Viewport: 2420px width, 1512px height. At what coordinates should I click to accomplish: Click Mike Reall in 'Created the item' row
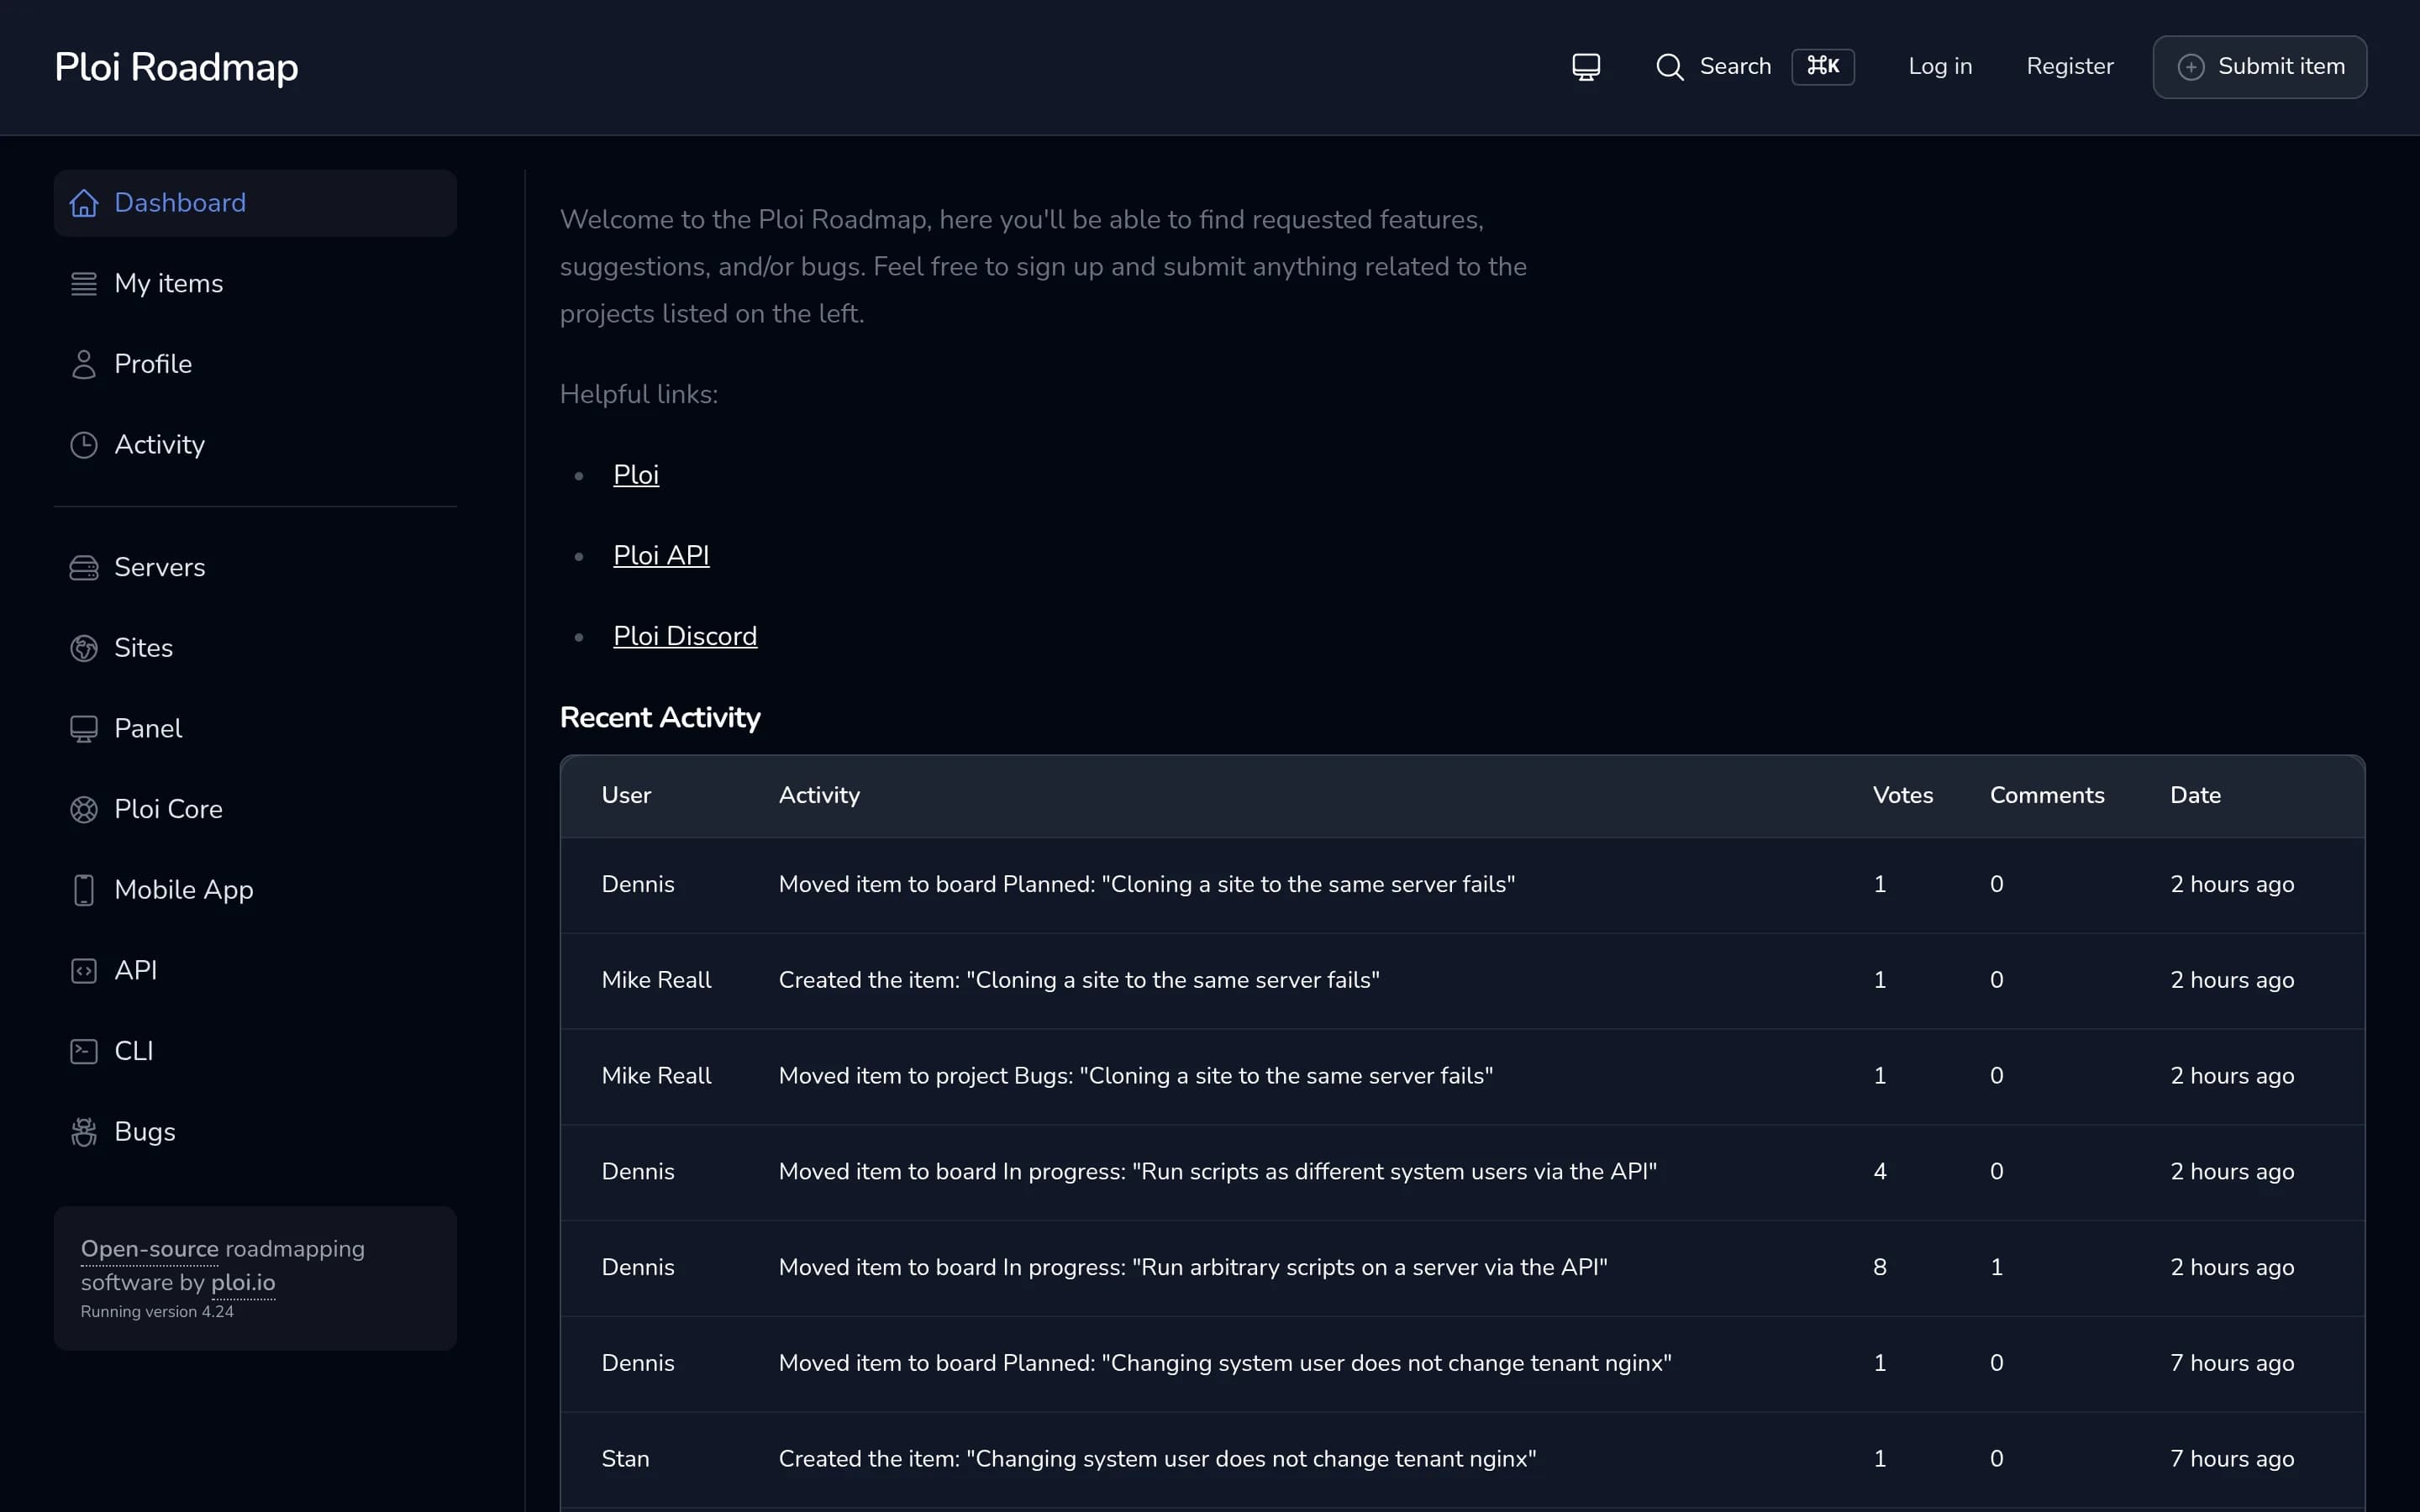[656, 981]
